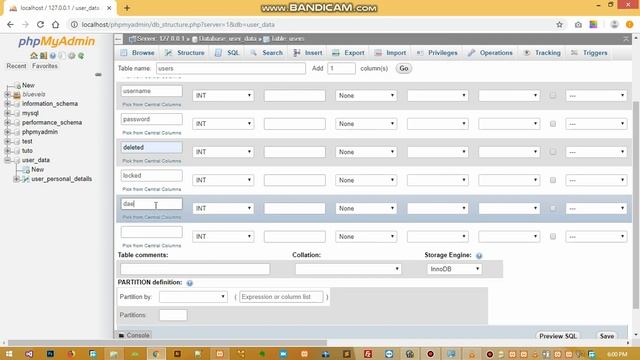The width and height of the screenshot is (640, 360).
Task: Open the Partition by dropdown
Action: 193,297
